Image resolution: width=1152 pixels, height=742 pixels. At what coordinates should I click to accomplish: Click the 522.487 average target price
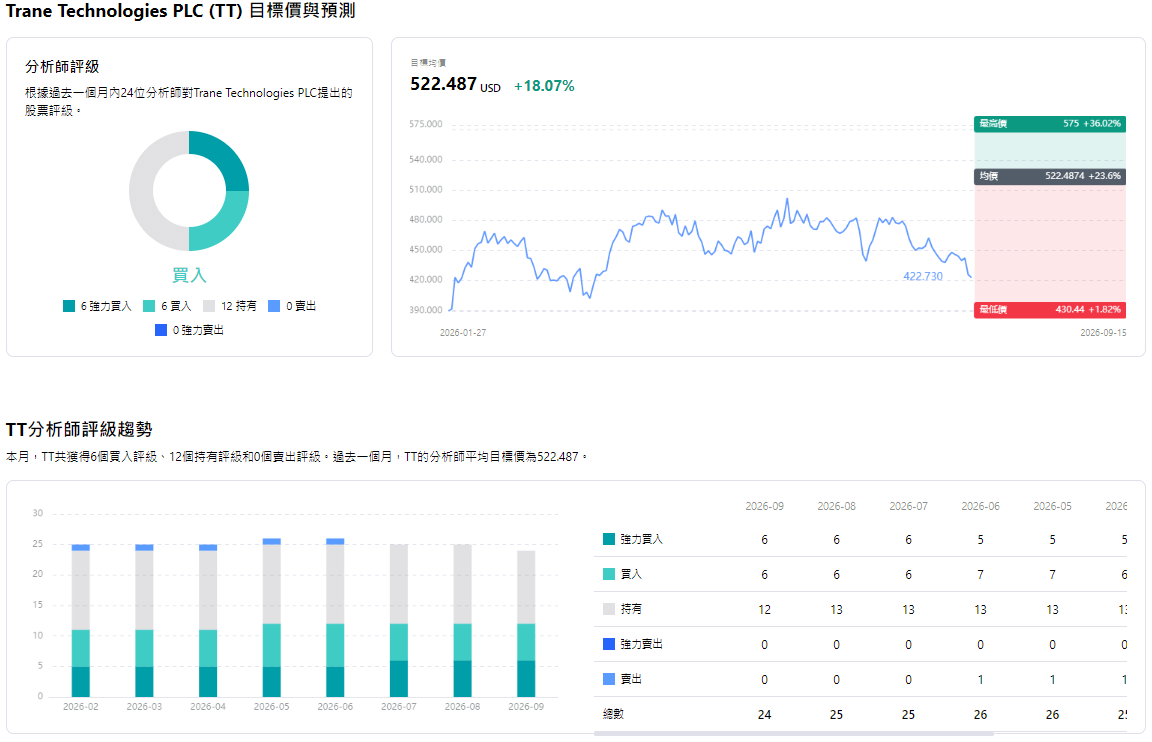tap(443, 84)
